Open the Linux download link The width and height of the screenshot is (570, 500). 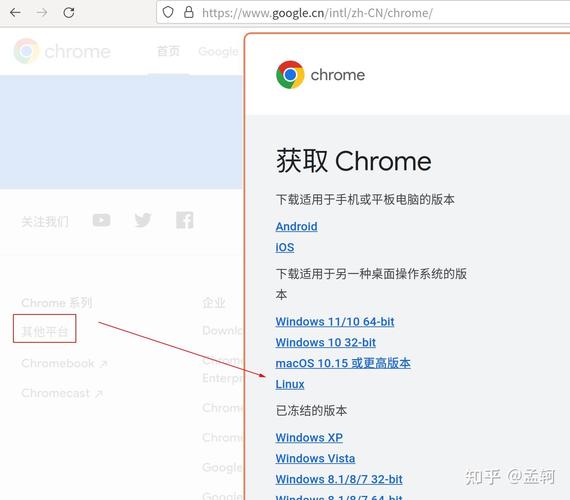pos(290,384)
